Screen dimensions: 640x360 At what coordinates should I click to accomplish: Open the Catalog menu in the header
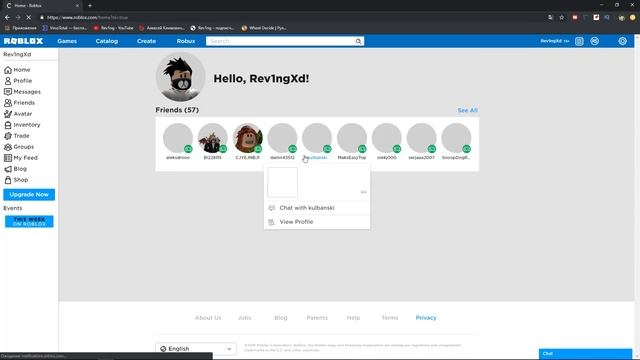click(107, 41)
